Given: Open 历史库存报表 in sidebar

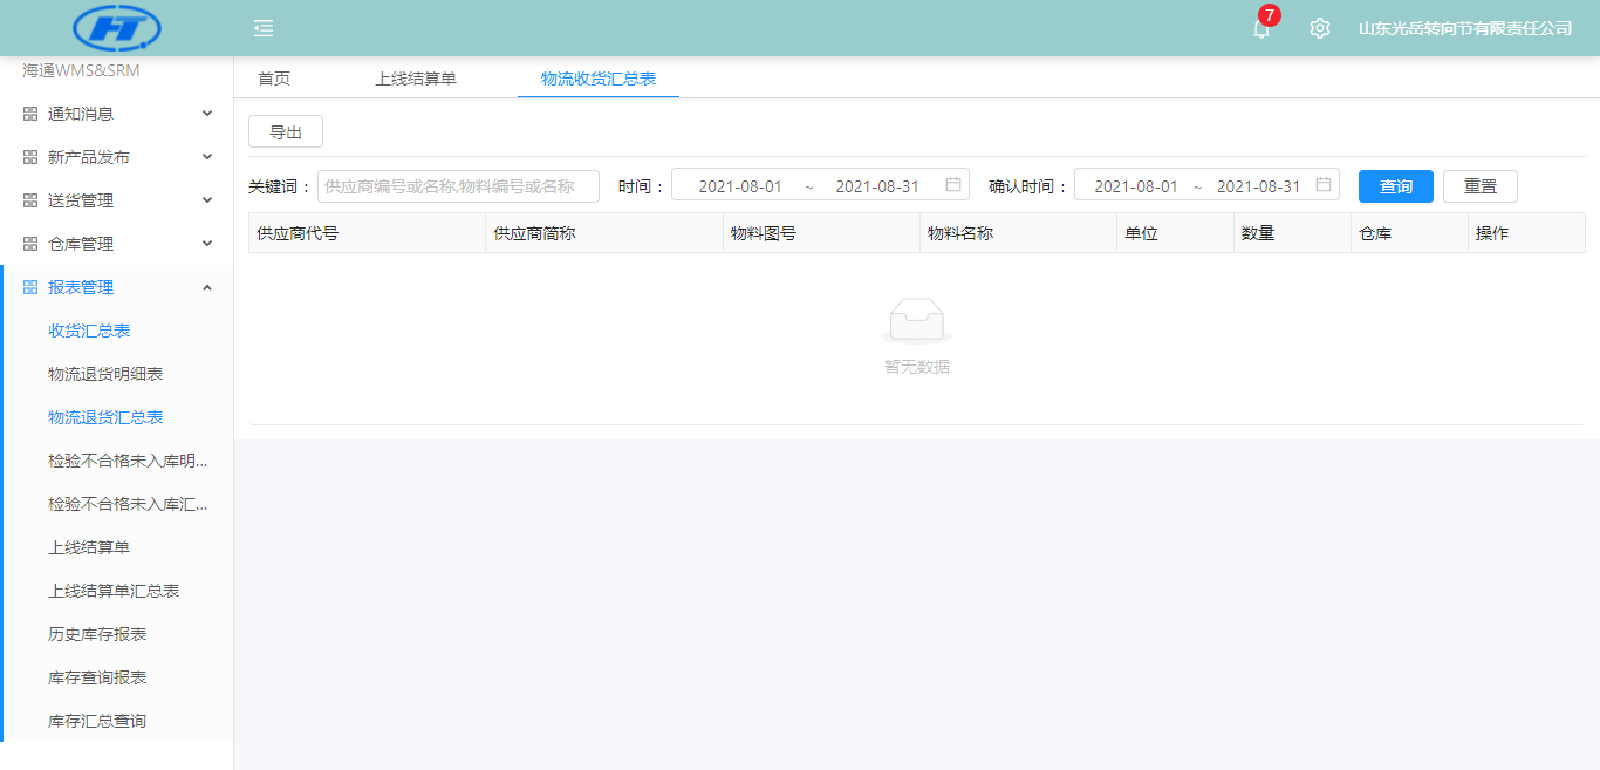Looking at the screenshot, I should (97, 634).
